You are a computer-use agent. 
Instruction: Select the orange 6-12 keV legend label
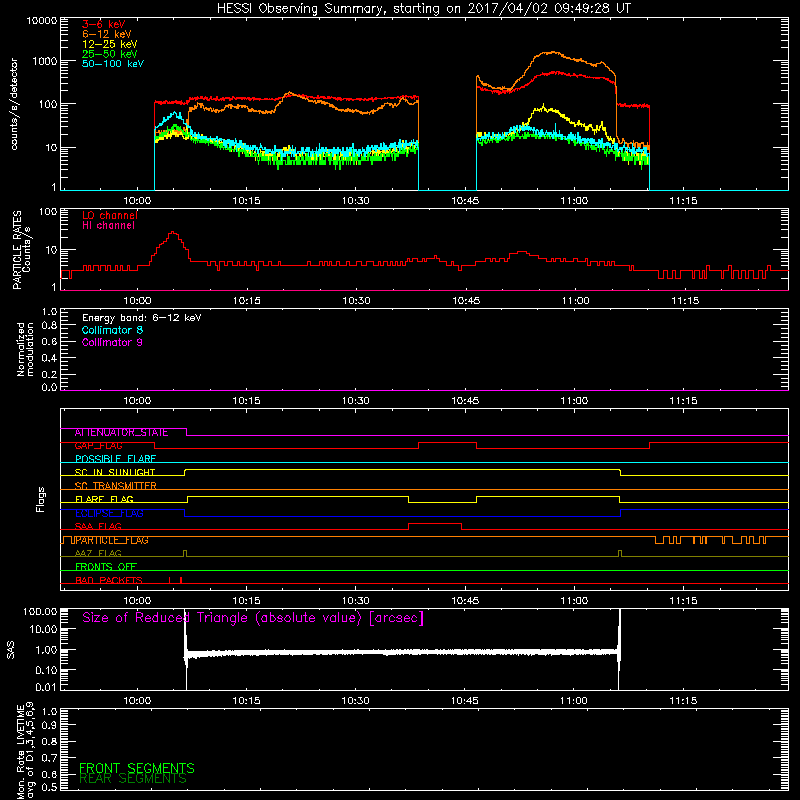click(x=107, y=34)
